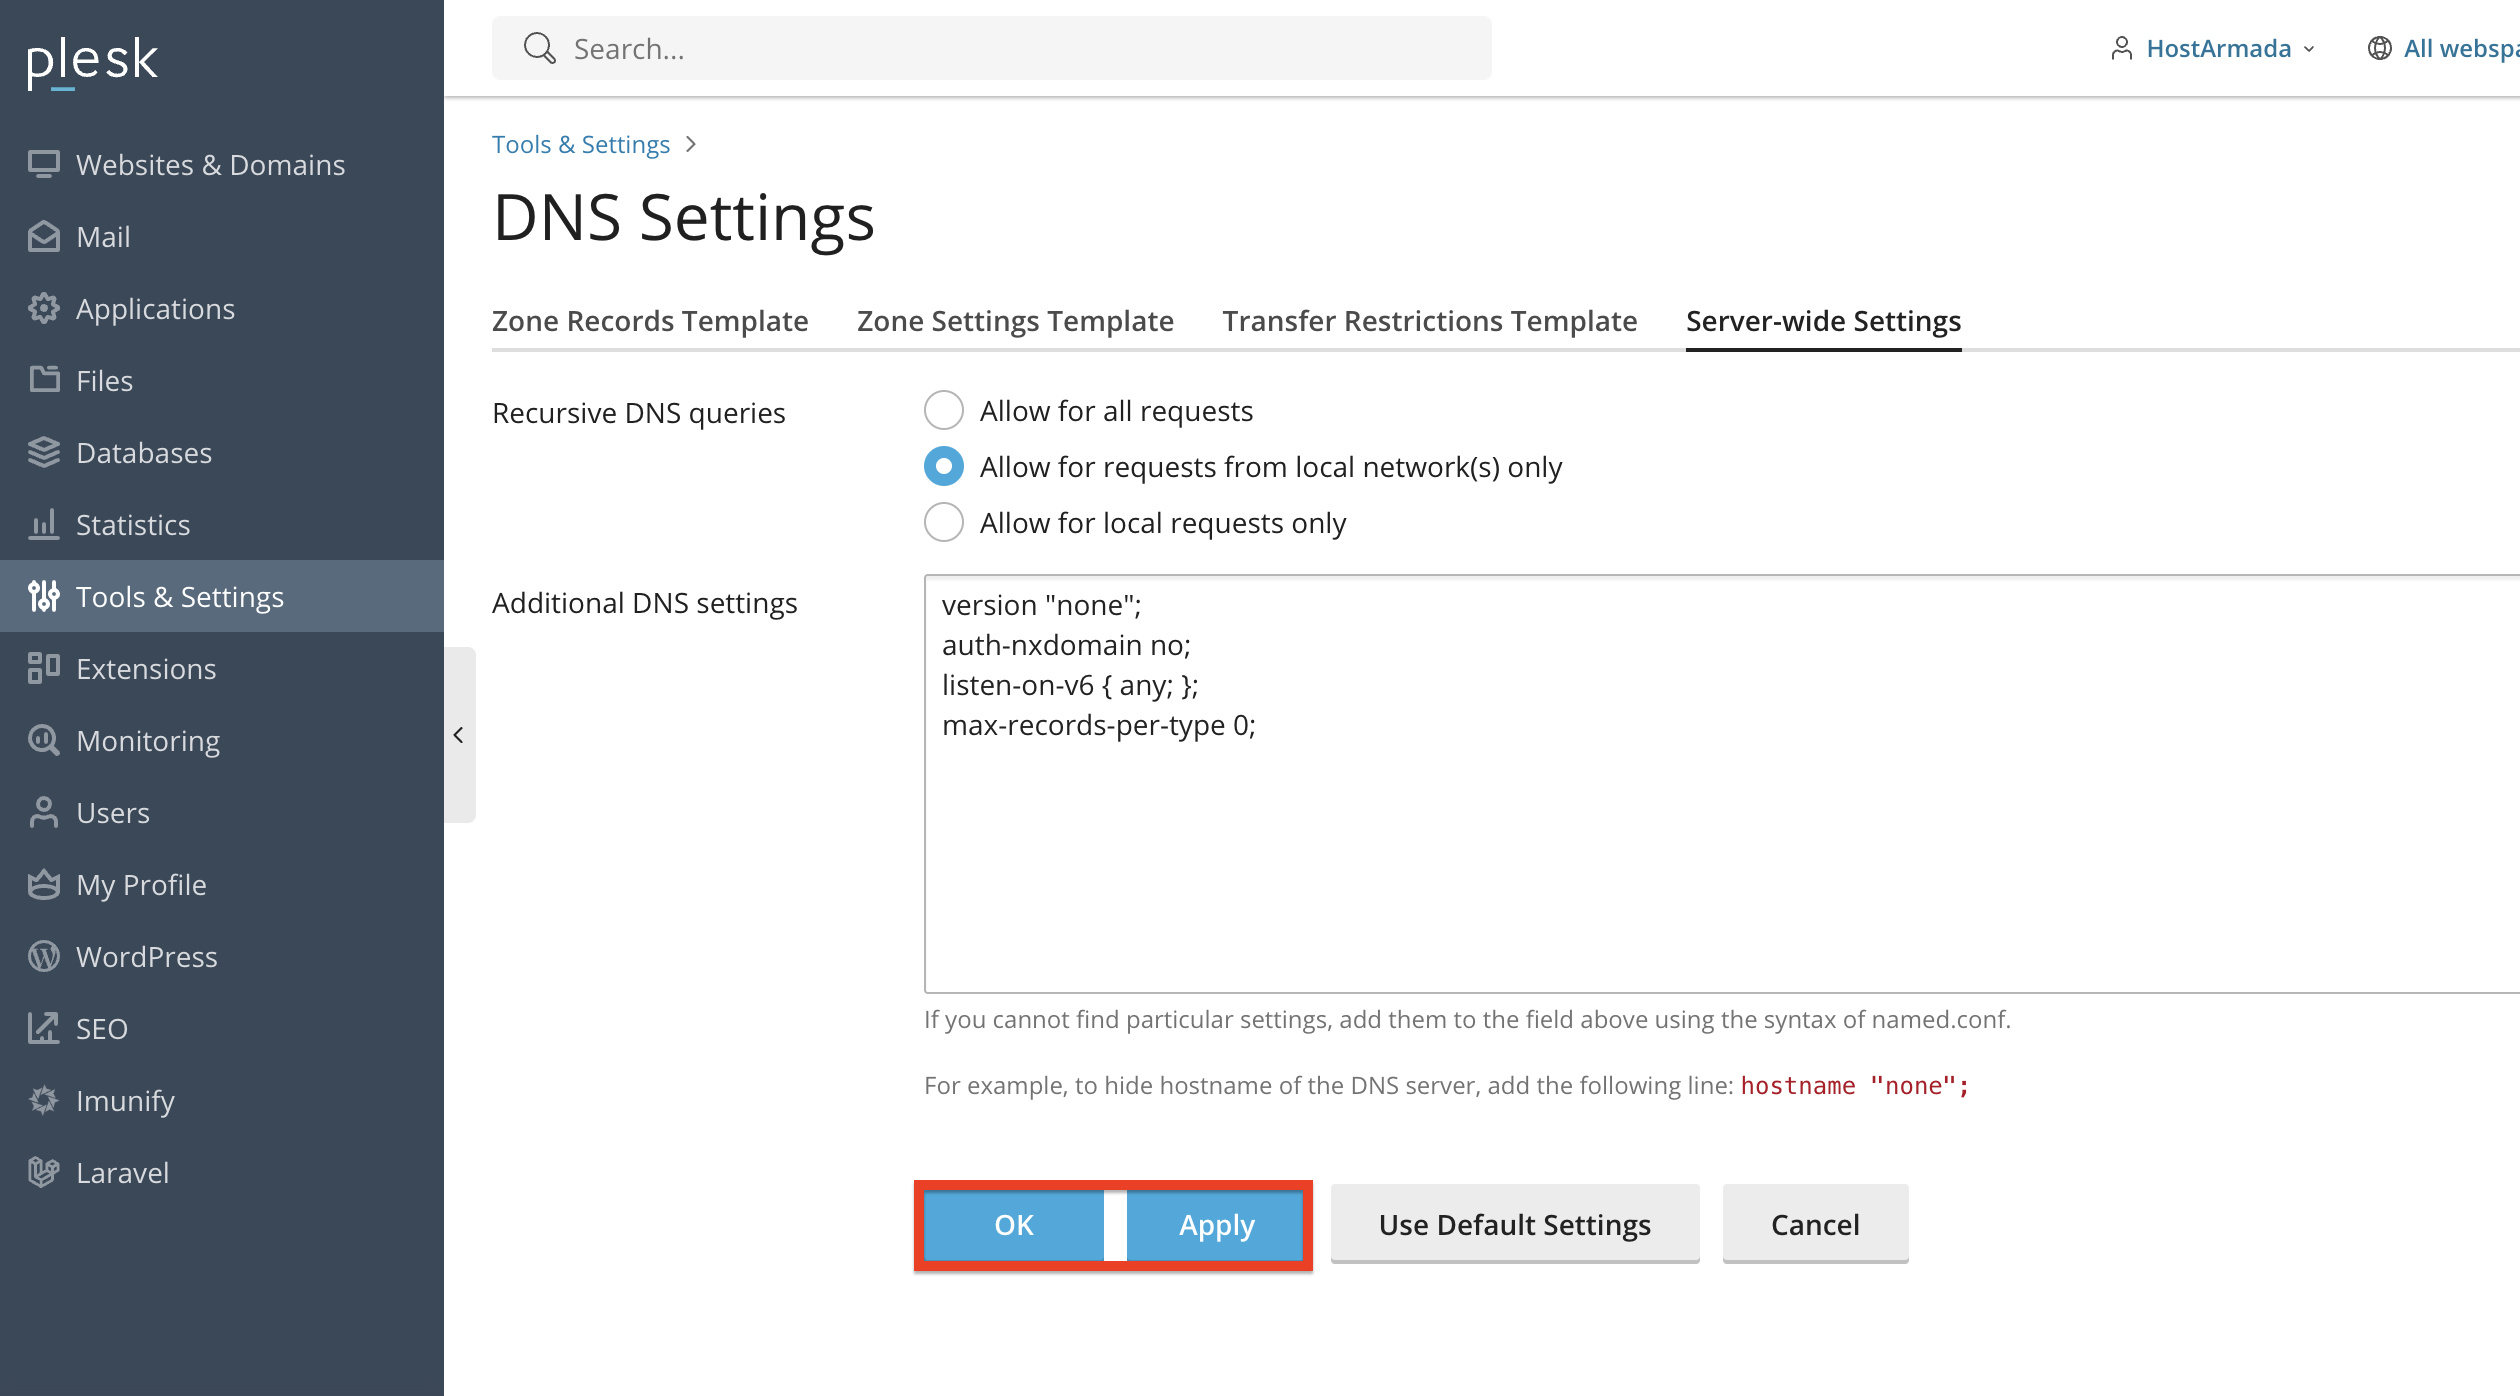This screenshot has width=2520, height=1396.
Task: Open the Laravel icon in sidebar
Action: 43,1172
